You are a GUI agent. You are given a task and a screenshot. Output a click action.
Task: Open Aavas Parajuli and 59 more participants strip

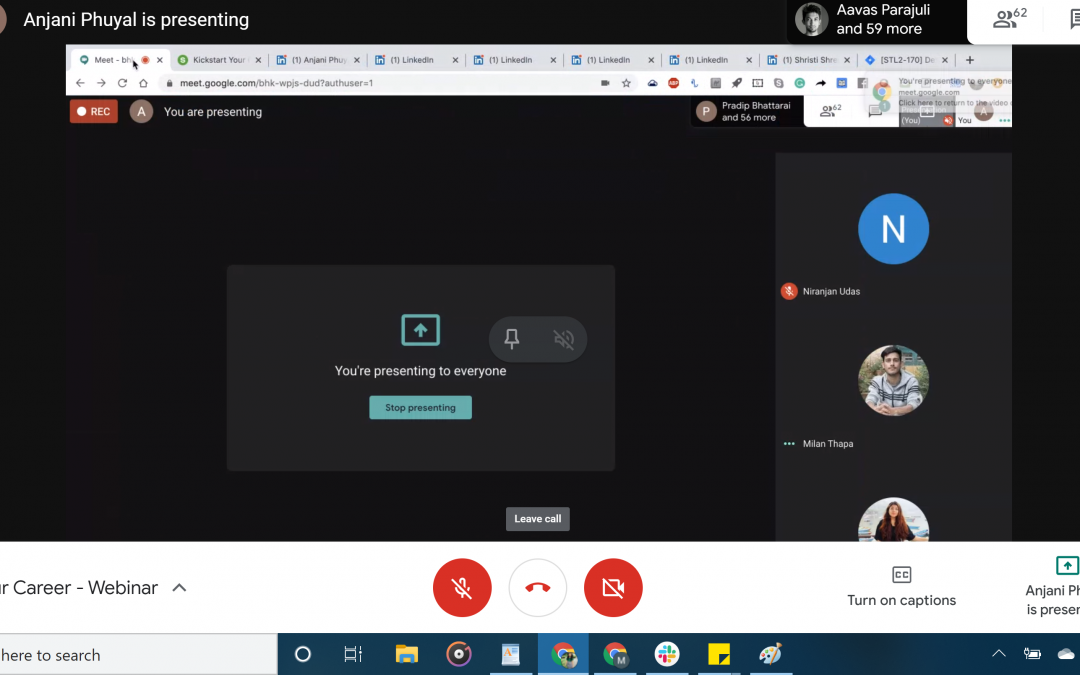(877, 19)
